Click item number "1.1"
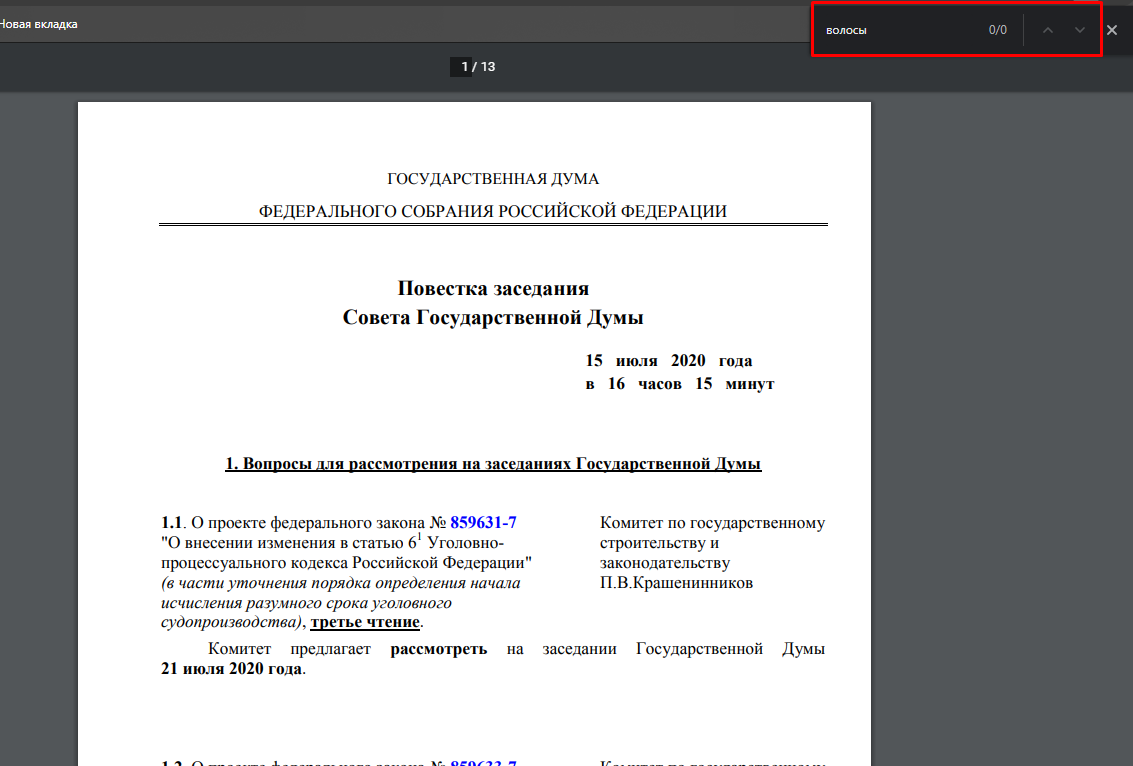This screenshot has height=766, width=1133. [171, 522]
